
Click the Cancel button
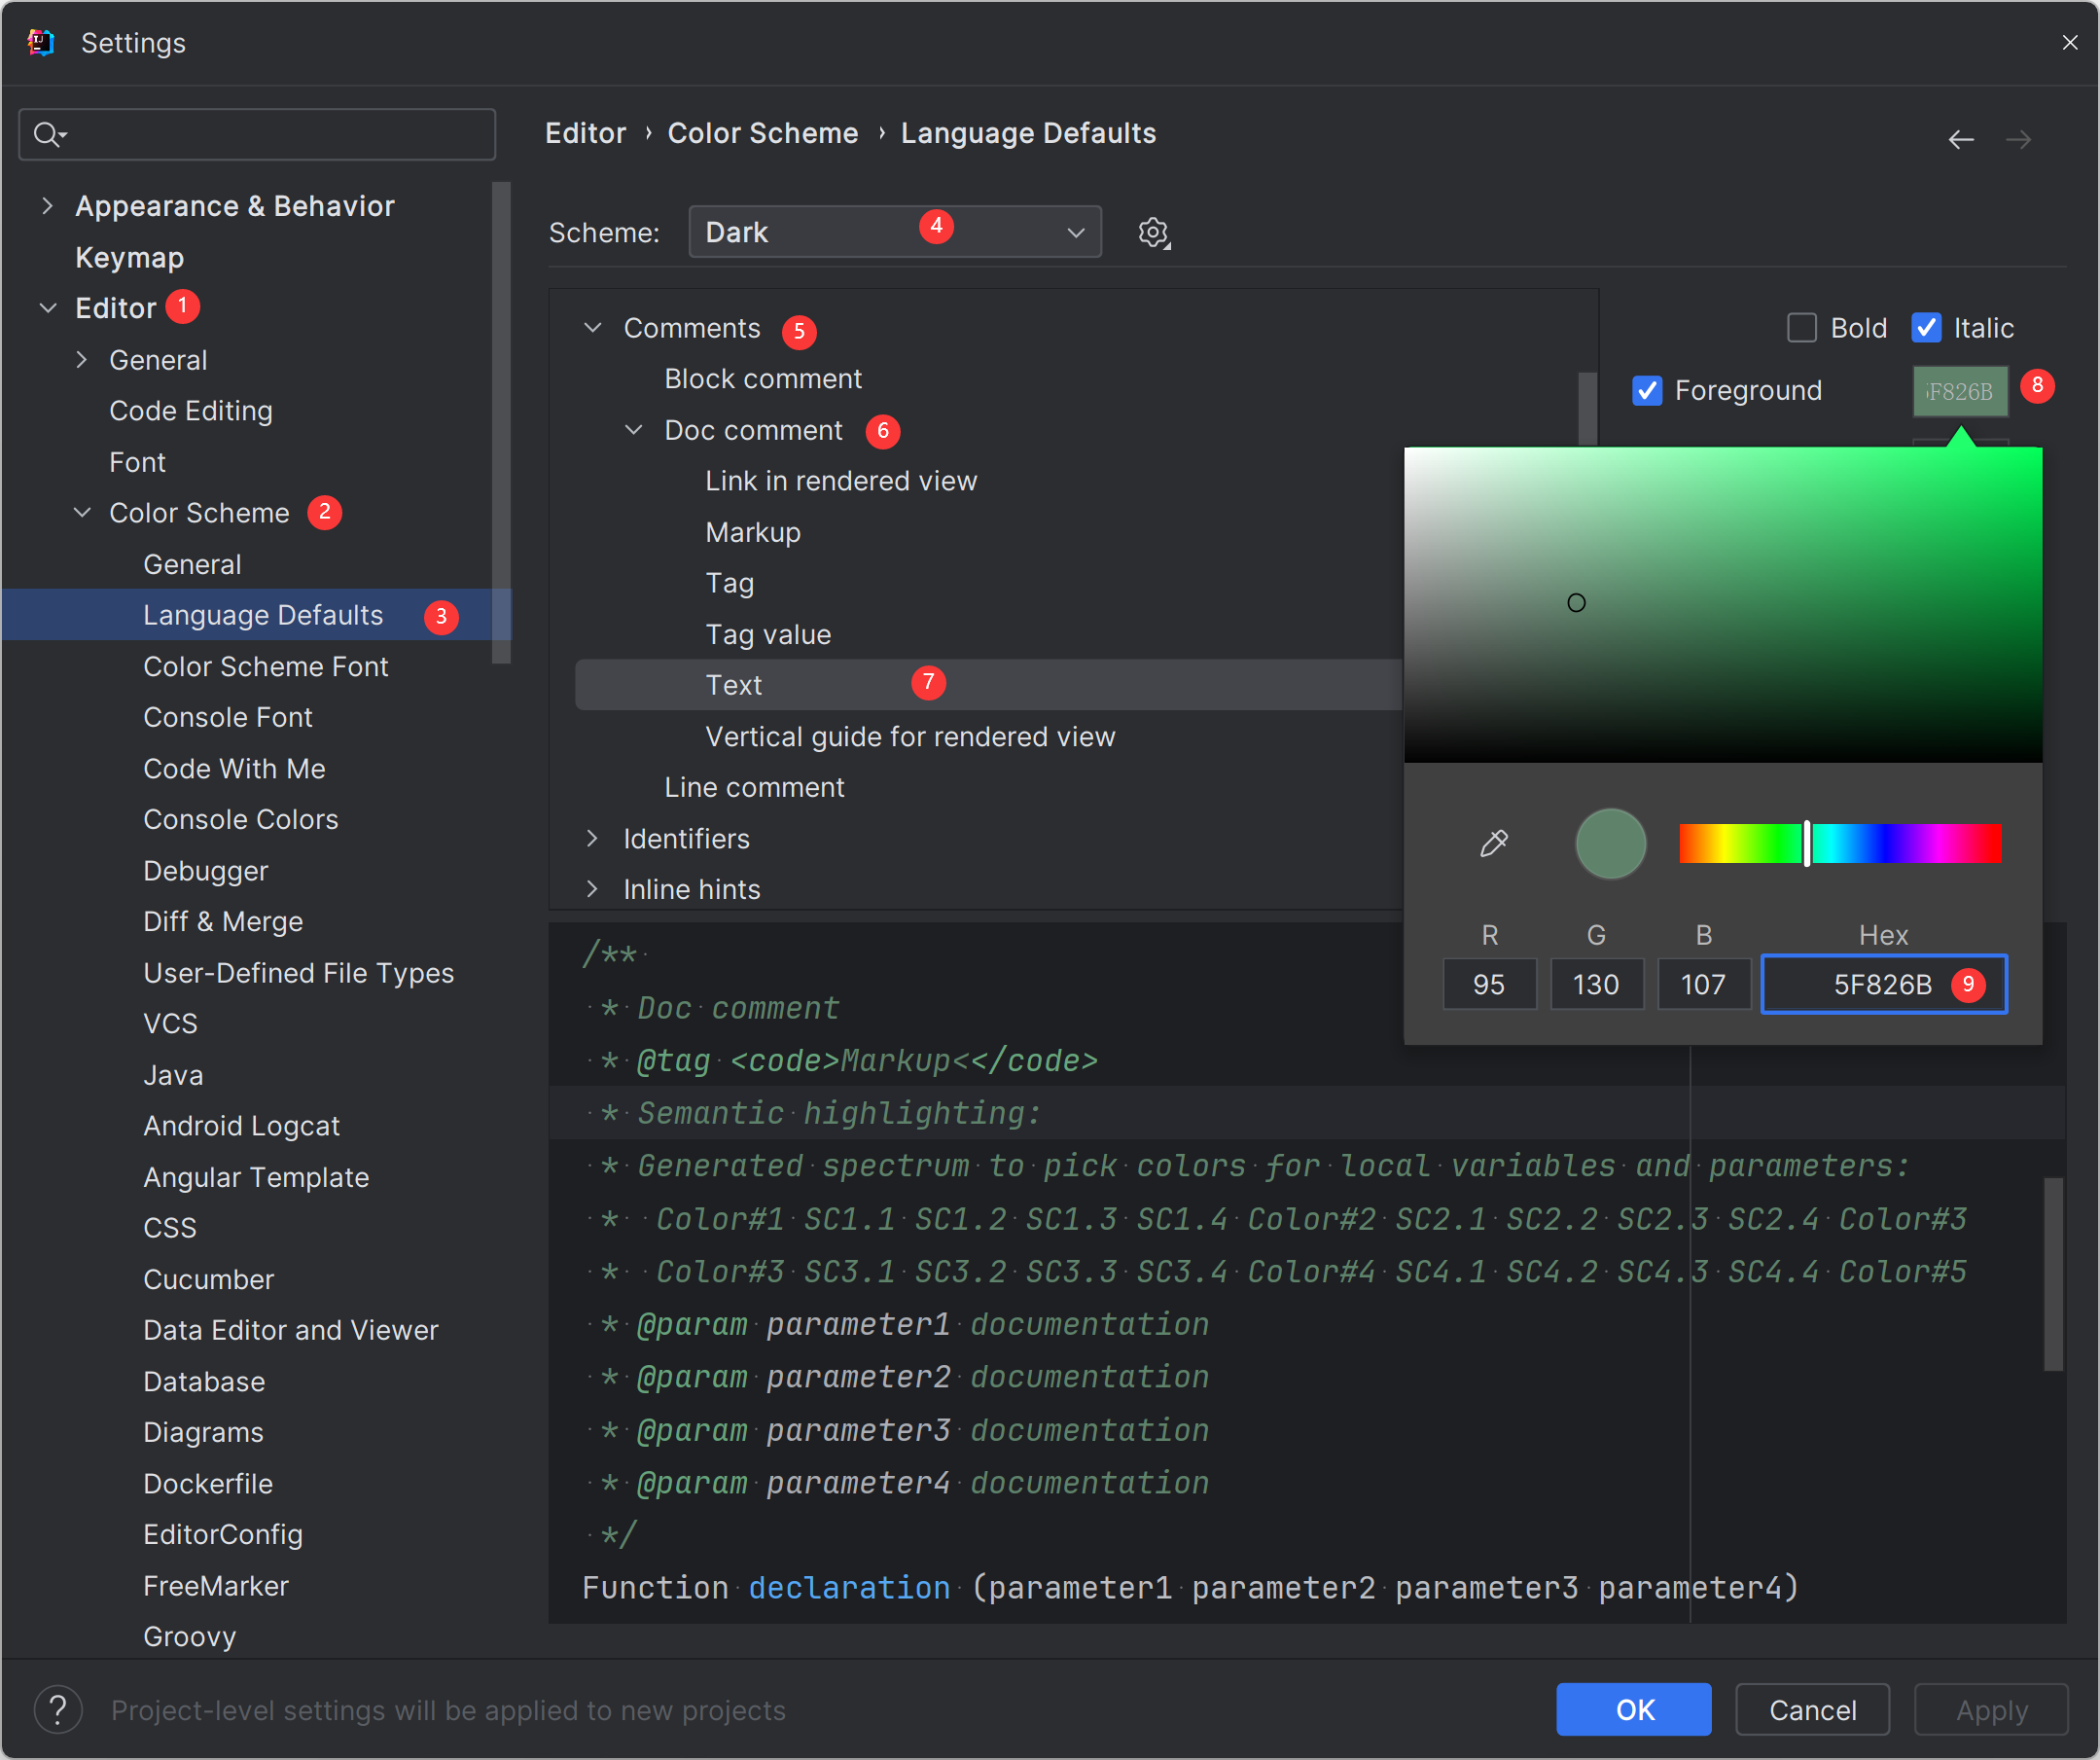coord(1812,1710)
